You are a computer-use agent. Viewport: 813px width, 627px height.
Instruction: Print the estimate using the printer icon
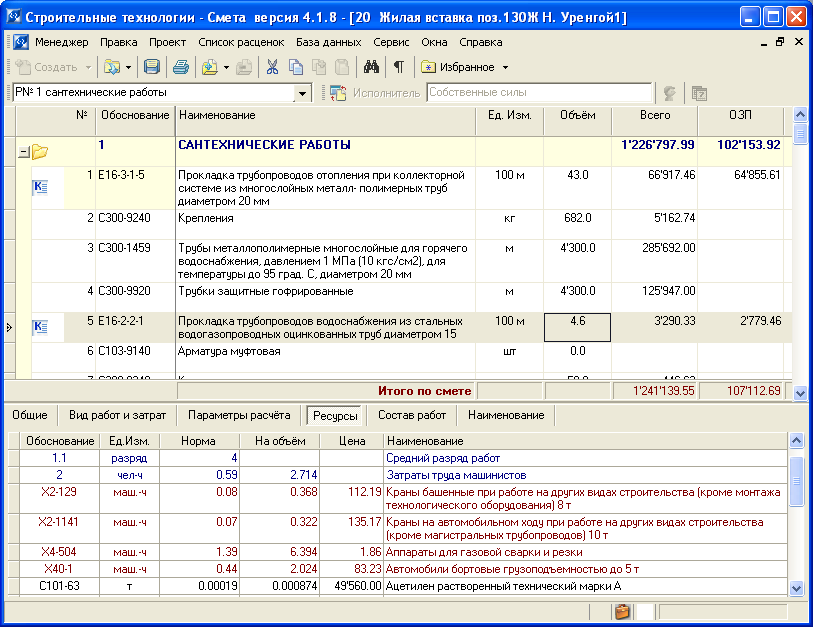tap(180, 67)
